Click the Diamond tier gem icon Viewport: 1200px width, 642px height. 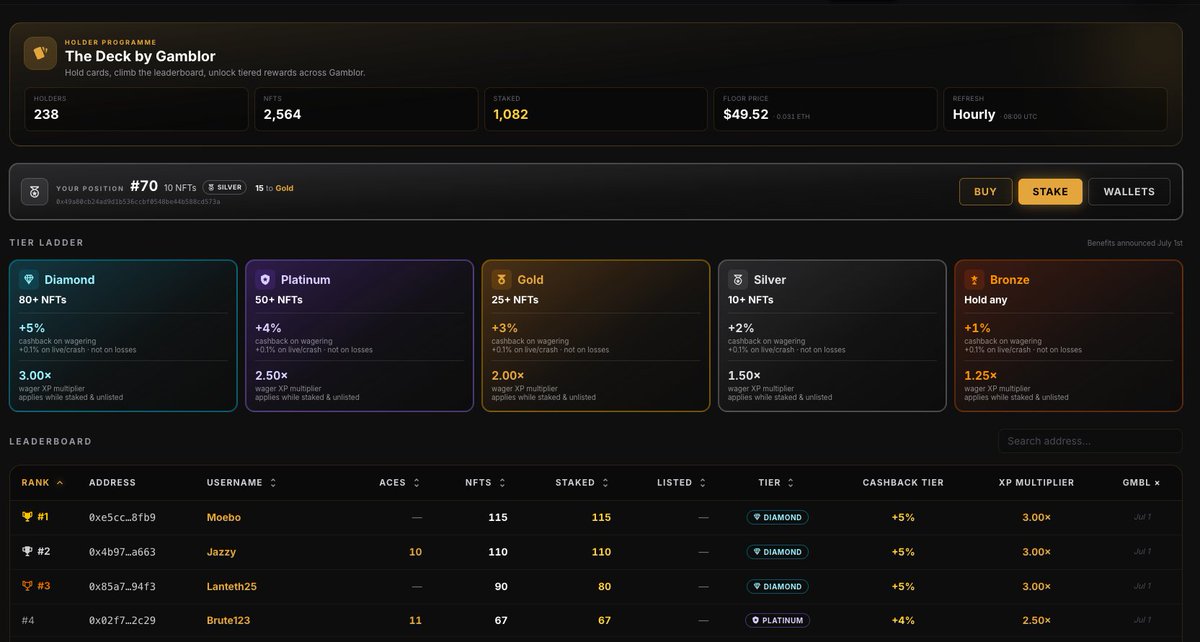coord(28,280)
